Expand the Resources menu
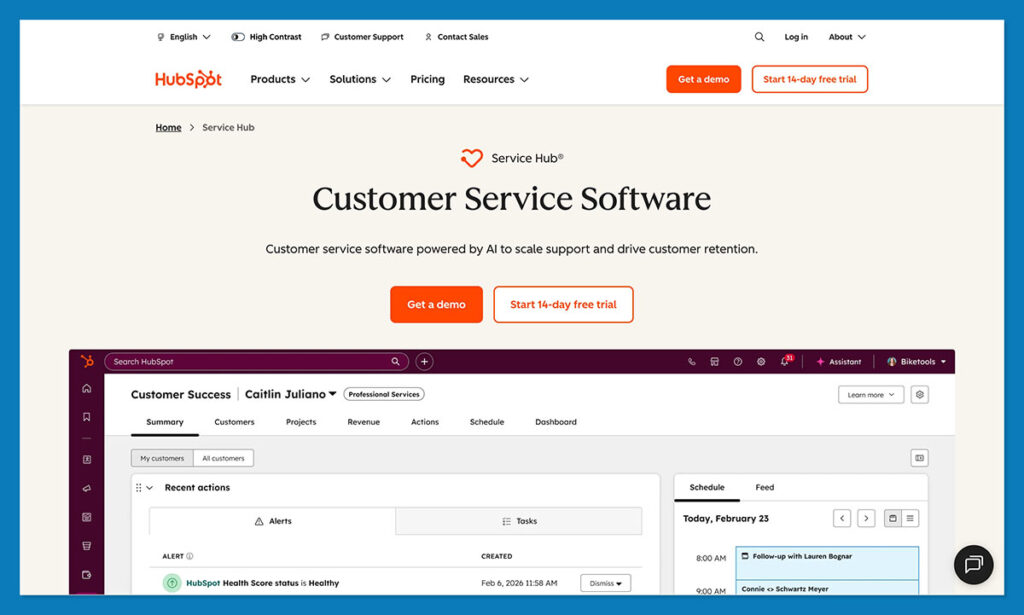This screenshot has width=1024, height=615. coord(496,79)
